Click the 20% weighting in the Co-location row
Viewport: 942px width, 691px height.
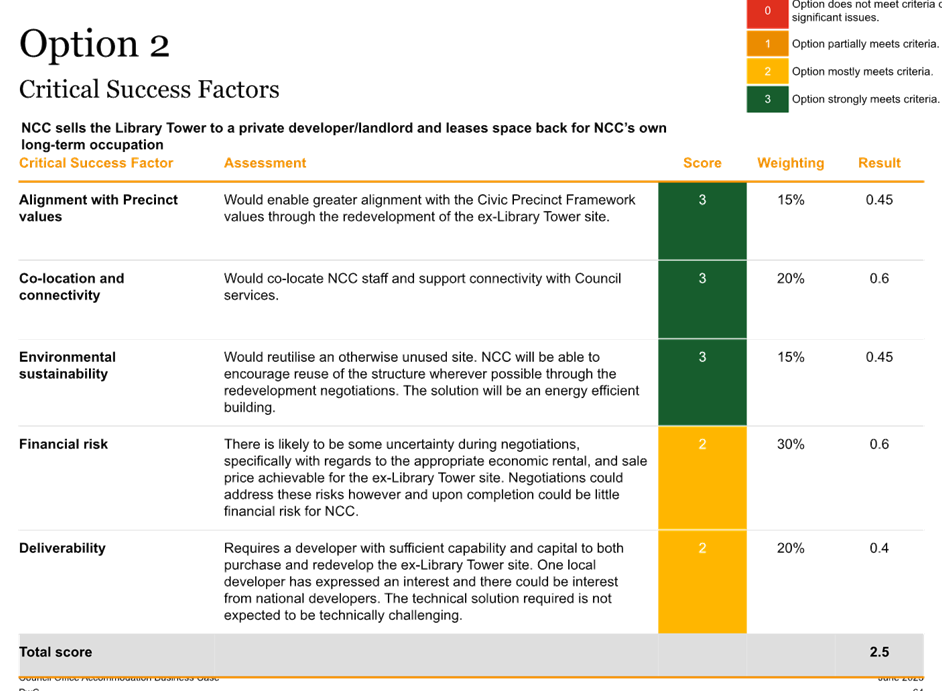pyautogui.click(x=791, y=279)
